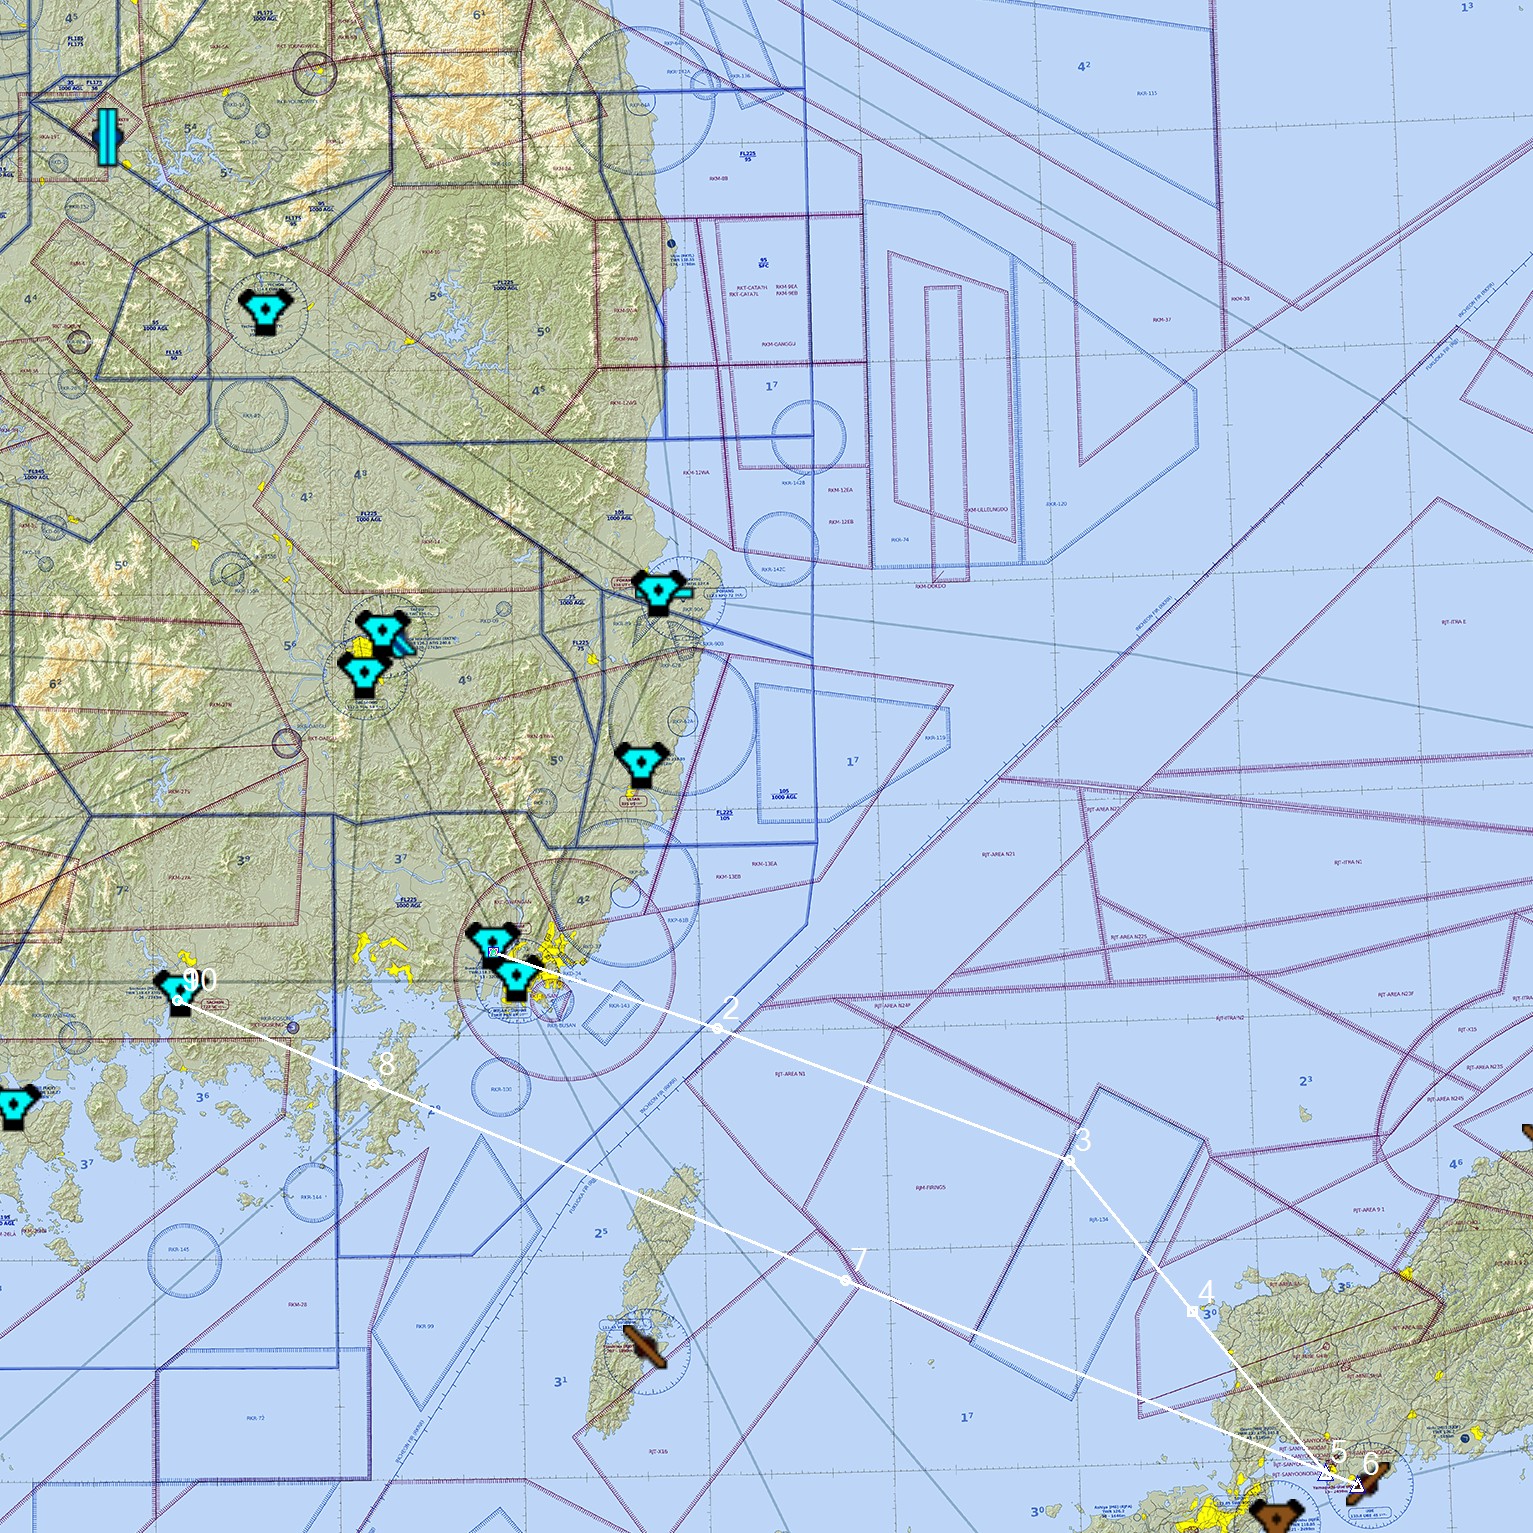Select the triangle marker at waypoint 5

tap(1326, 1477)
